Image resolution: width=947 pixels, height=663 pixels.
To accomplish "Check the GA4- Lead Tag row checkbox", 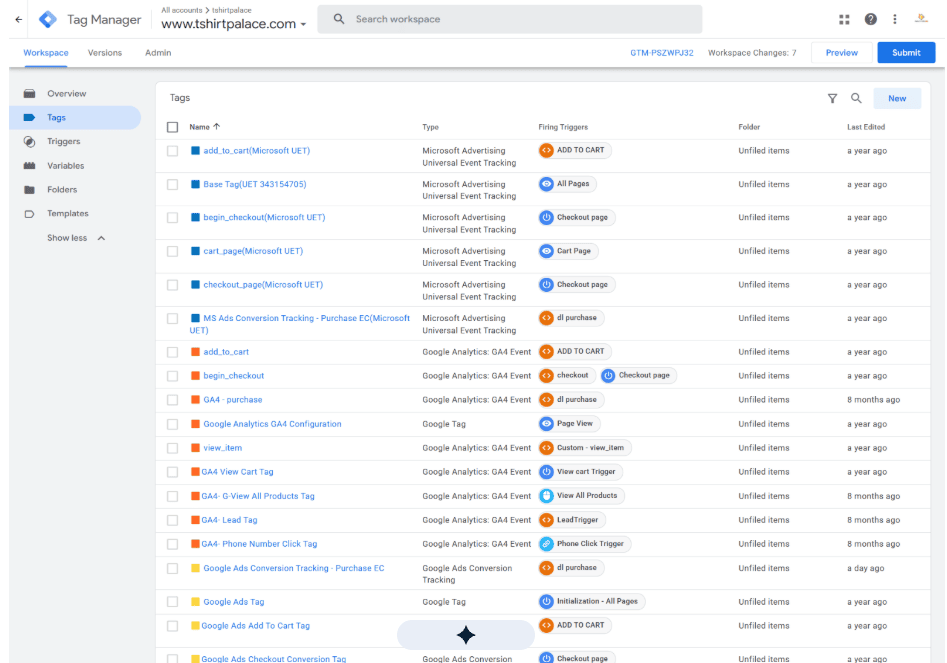I will pos(173,520).
